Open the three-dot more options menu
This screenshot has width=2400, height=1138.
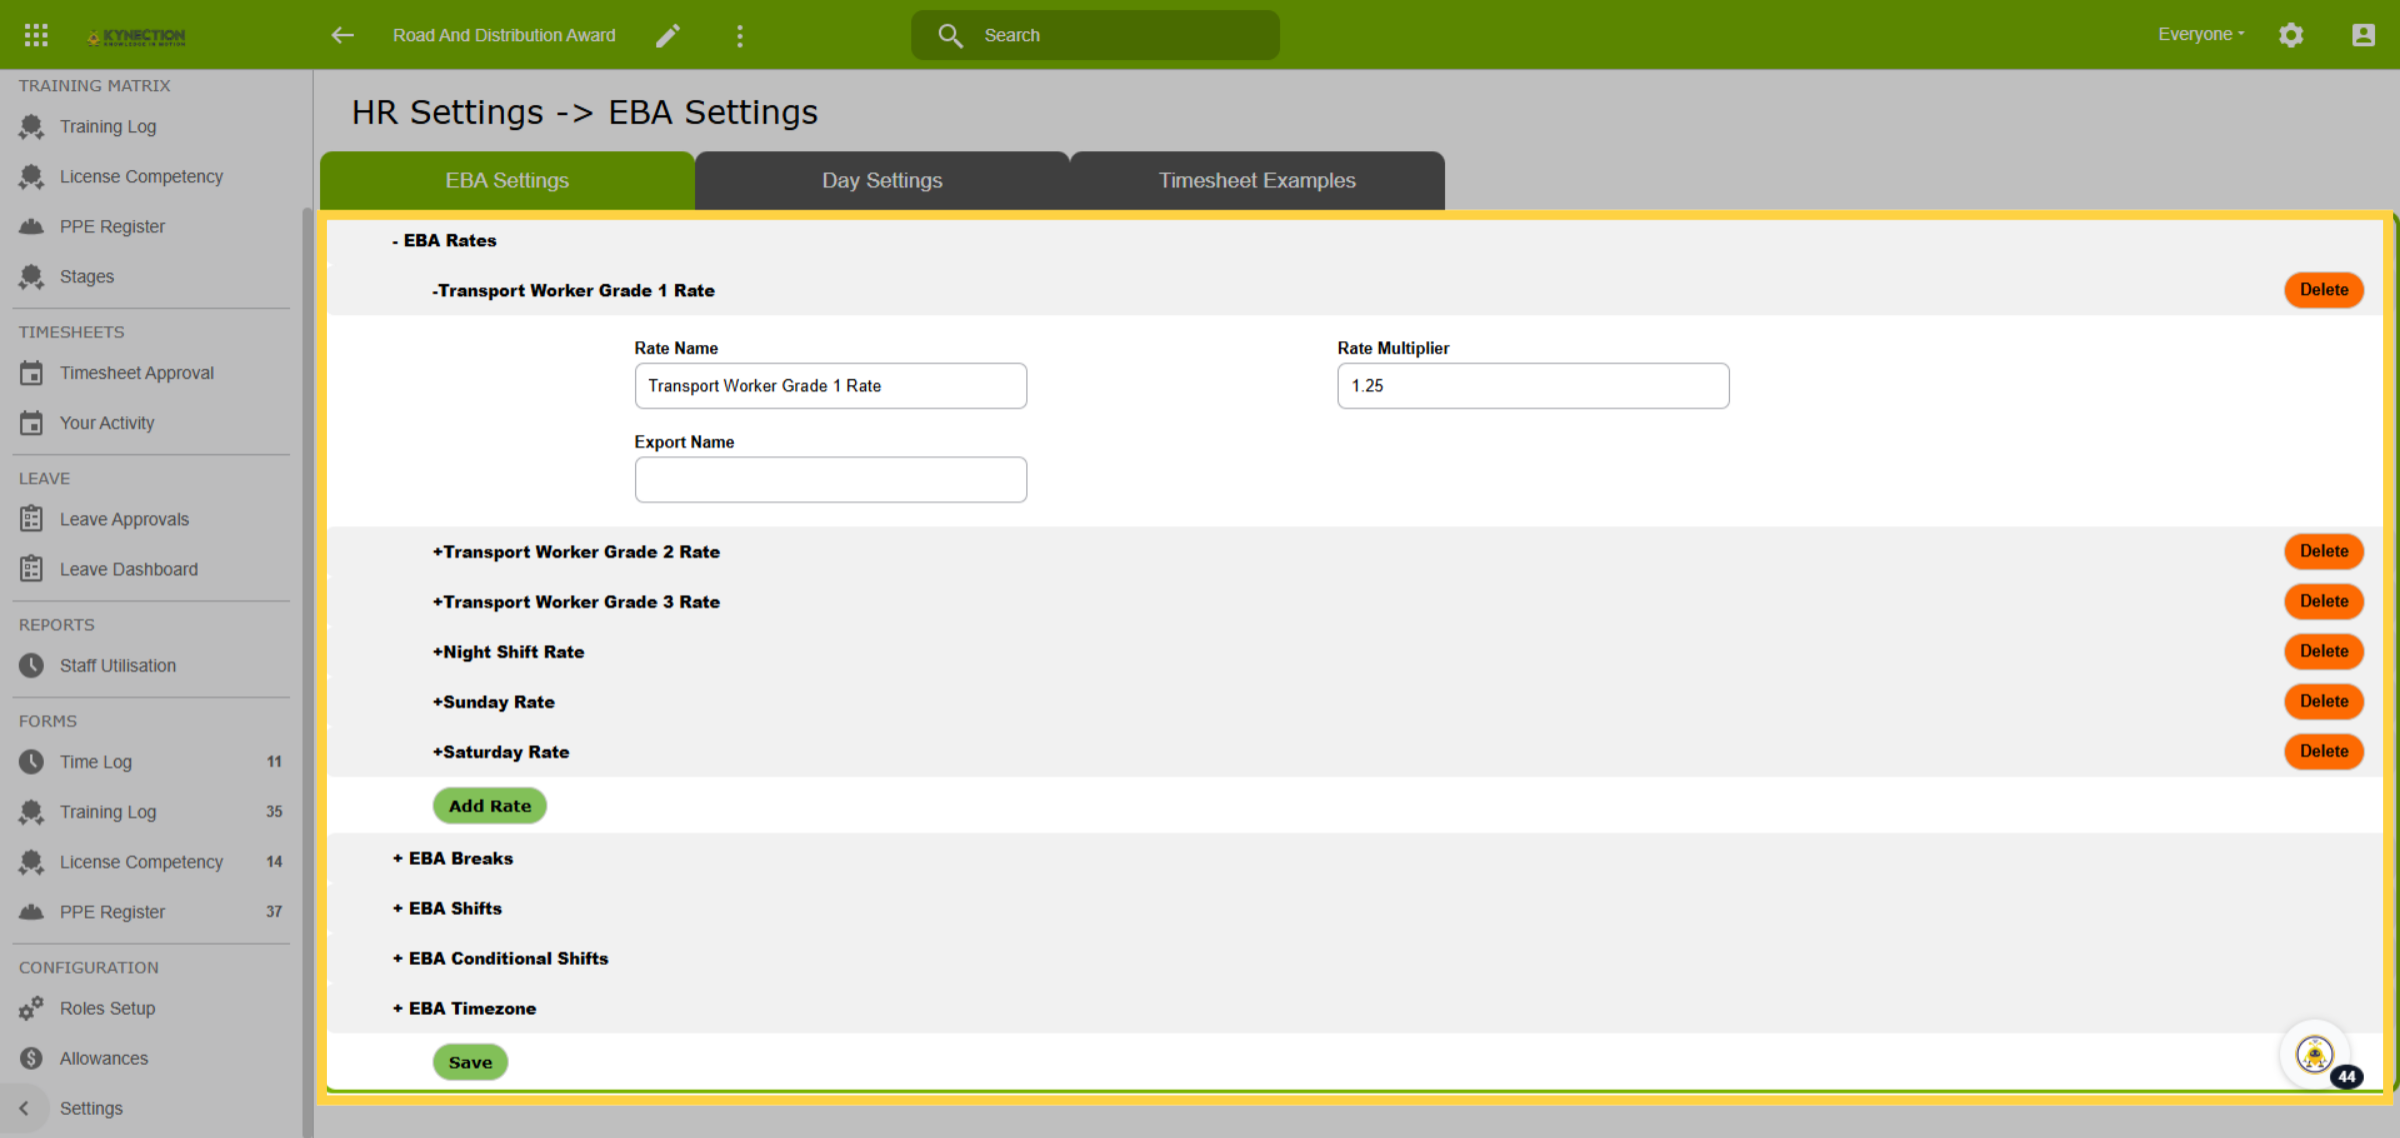[740, 36]
